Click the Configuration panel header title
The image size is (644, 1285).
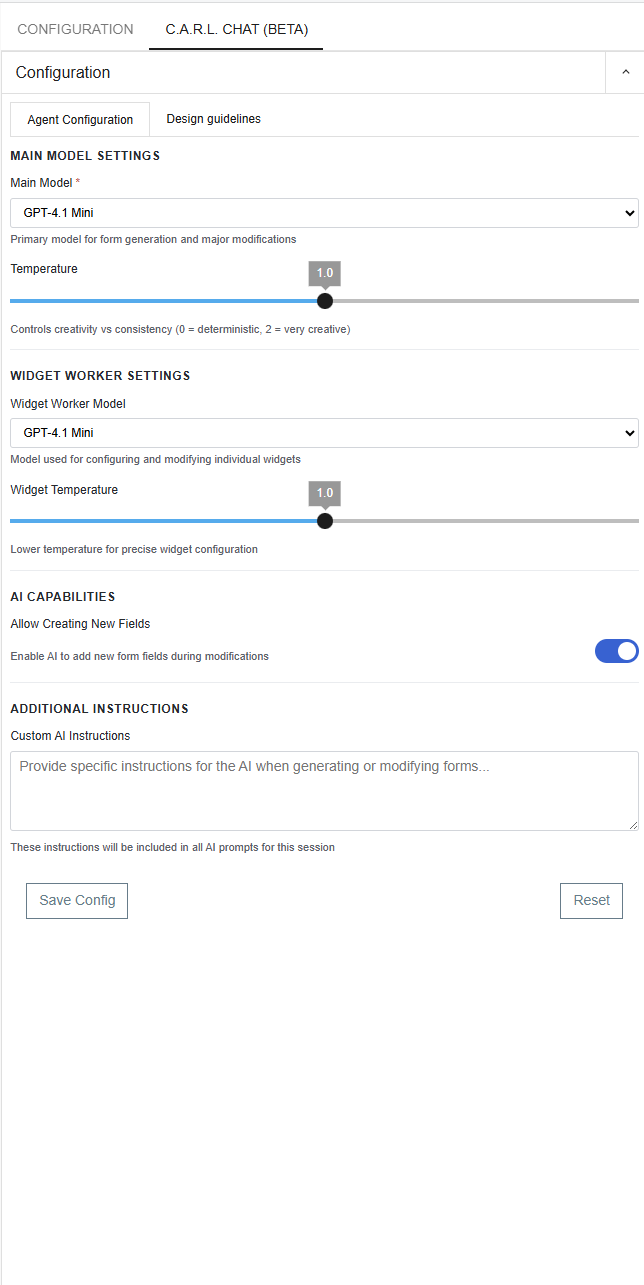(63, 73)
